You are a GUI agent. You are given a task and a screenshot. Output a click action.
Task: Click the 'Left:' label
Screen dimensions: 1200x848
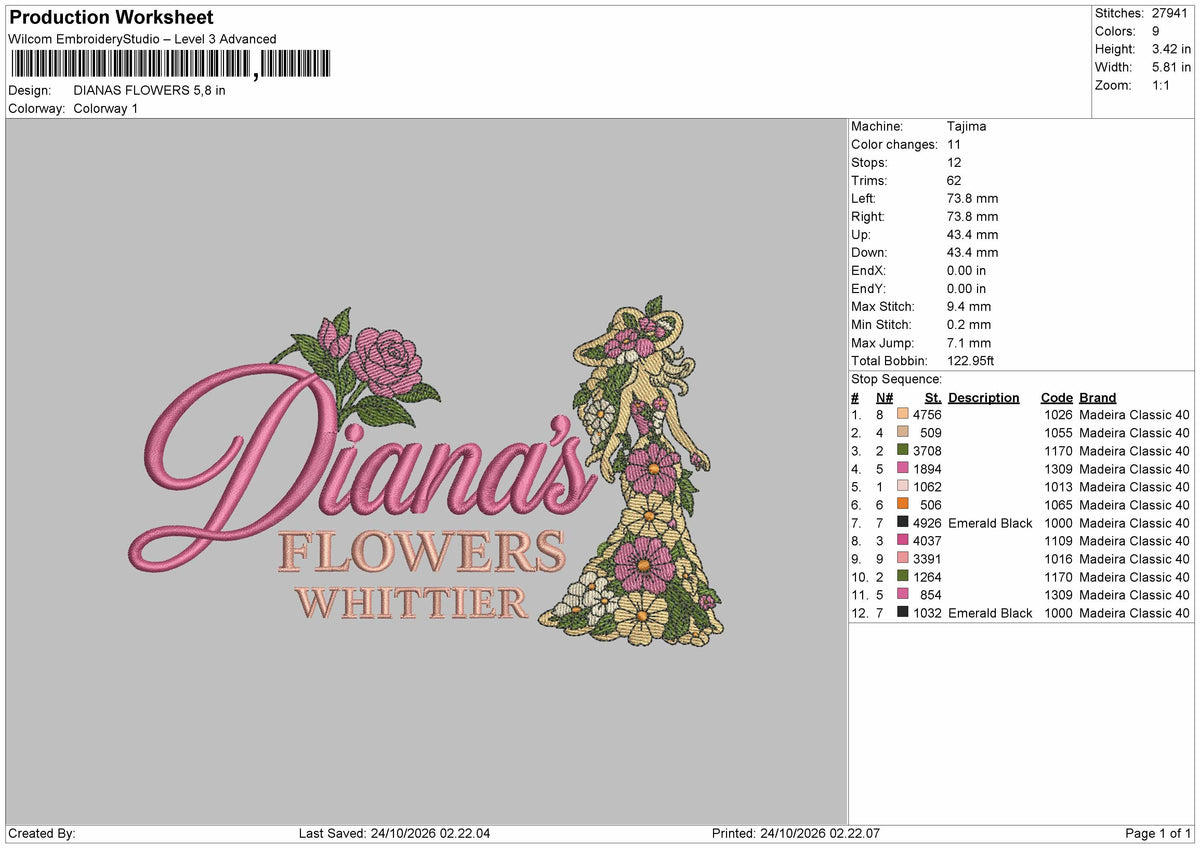pyautogui.click(x=864, y=199)
